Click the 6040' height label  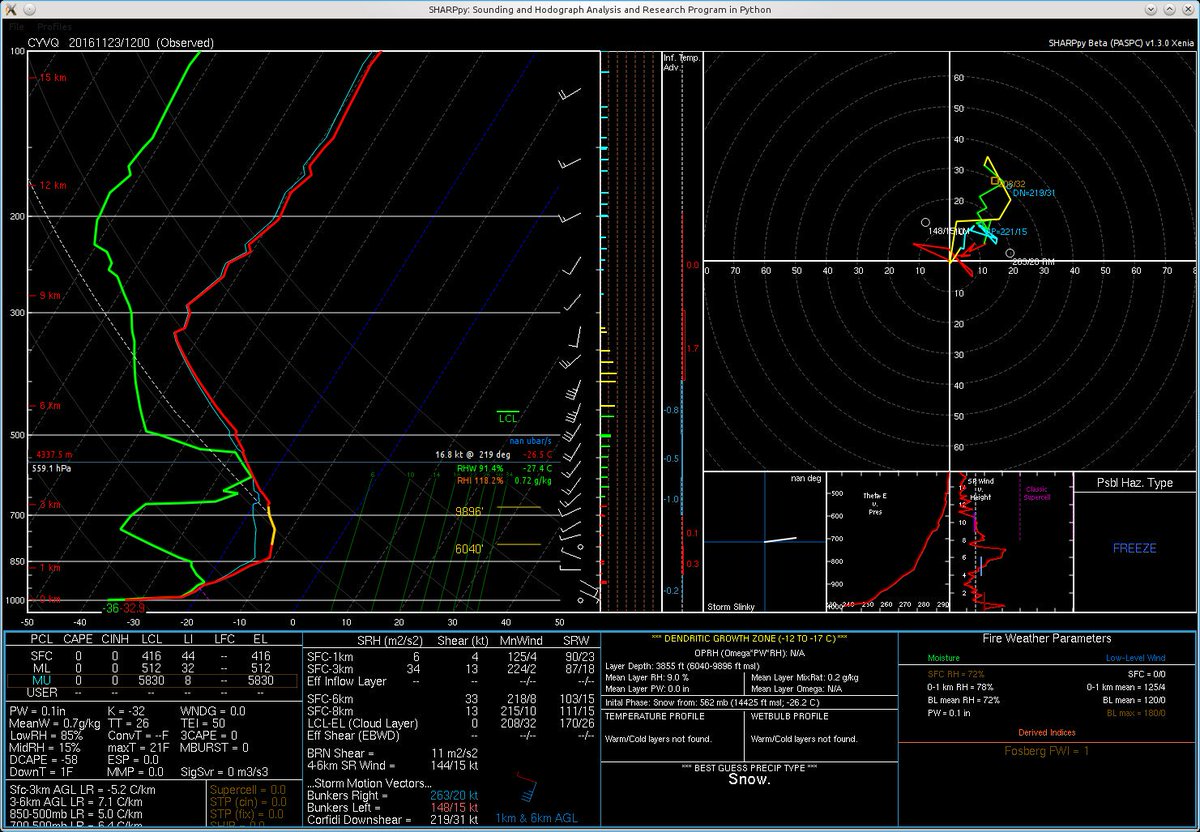coord(470,549)
